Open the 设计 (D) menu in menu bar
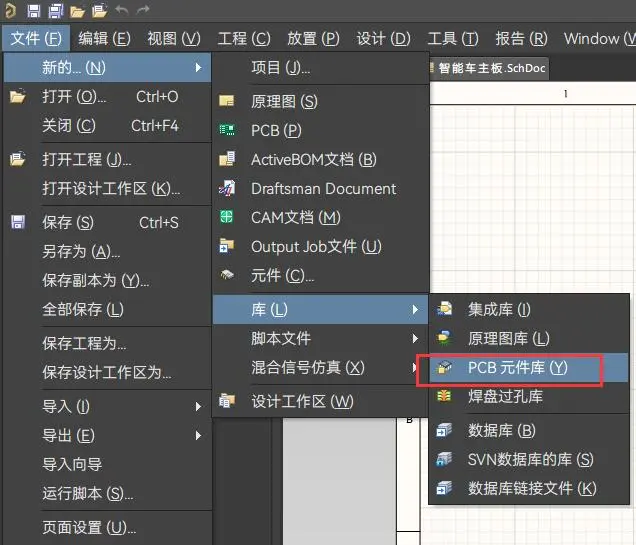Image resolution: width=636 pixels, height=545 pixels. [x=383, y=39]
